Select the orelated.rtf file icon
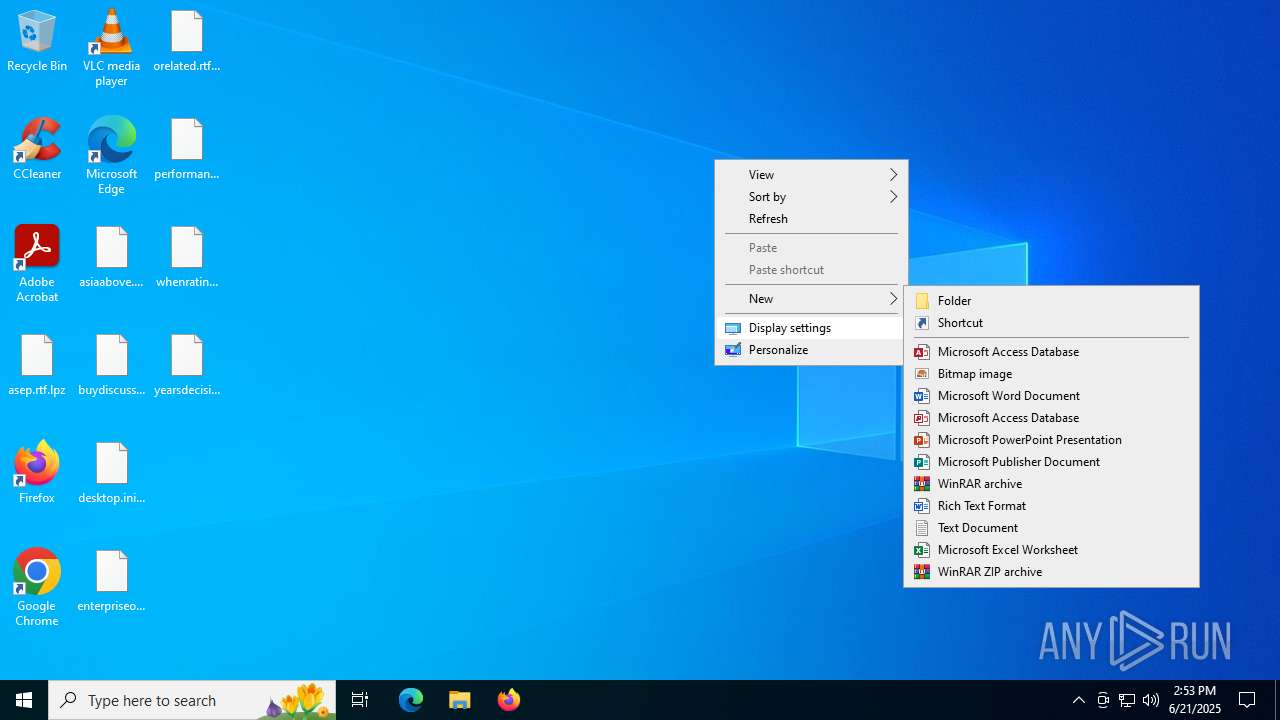 pyautogui.click(x=187, y=41)
